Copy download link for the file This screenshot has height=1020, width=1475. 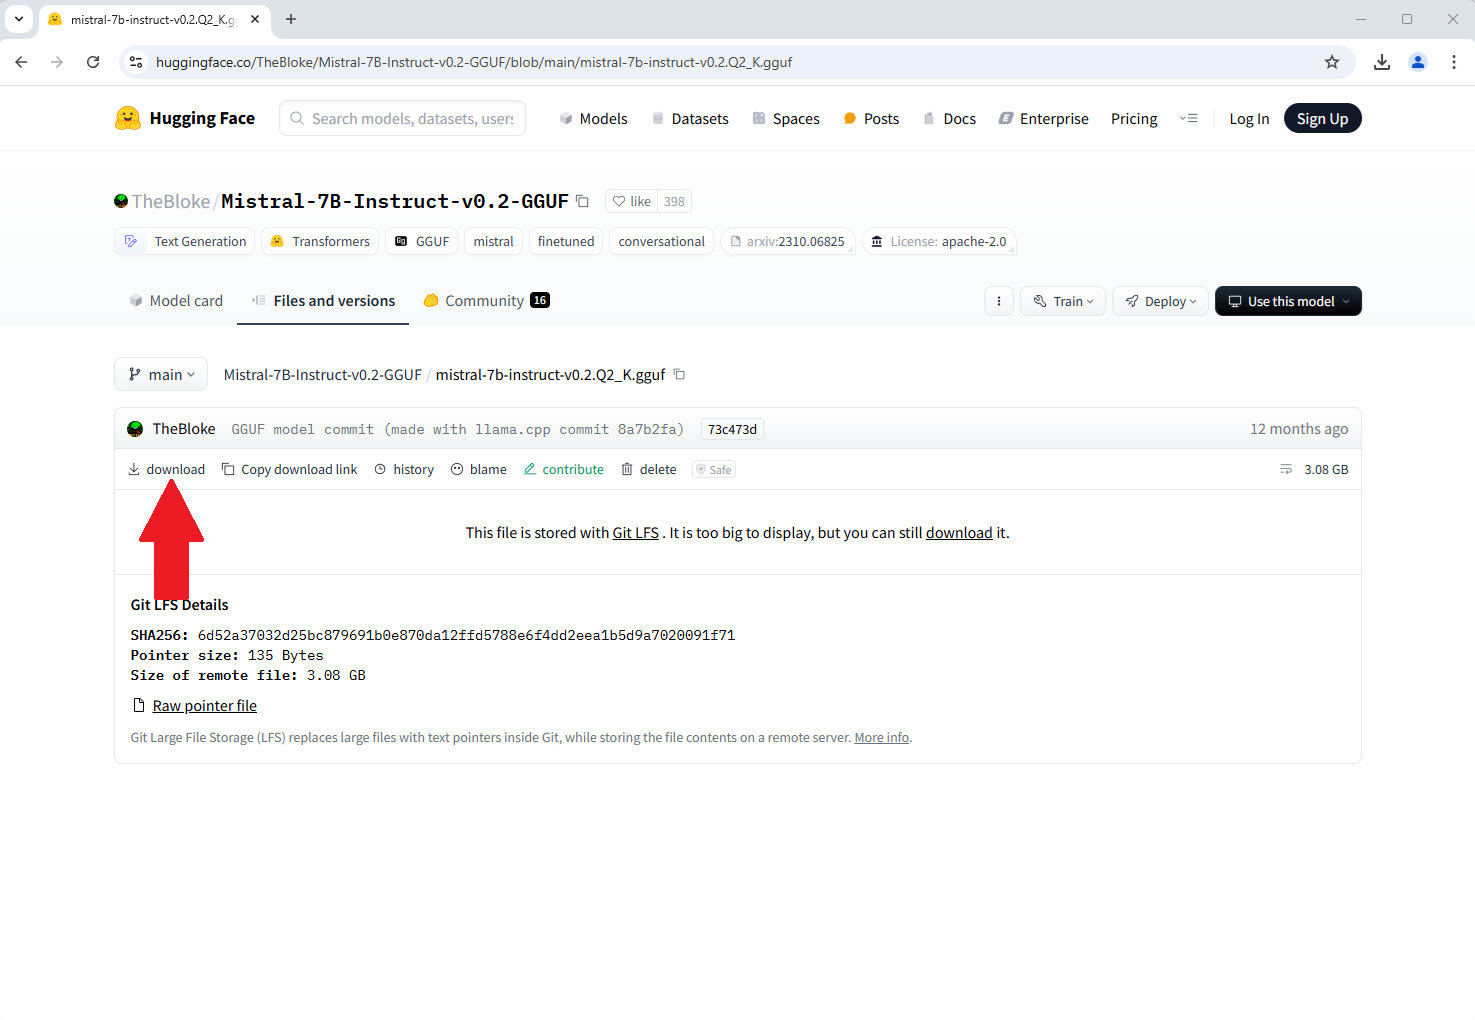(x=289, y=469)
